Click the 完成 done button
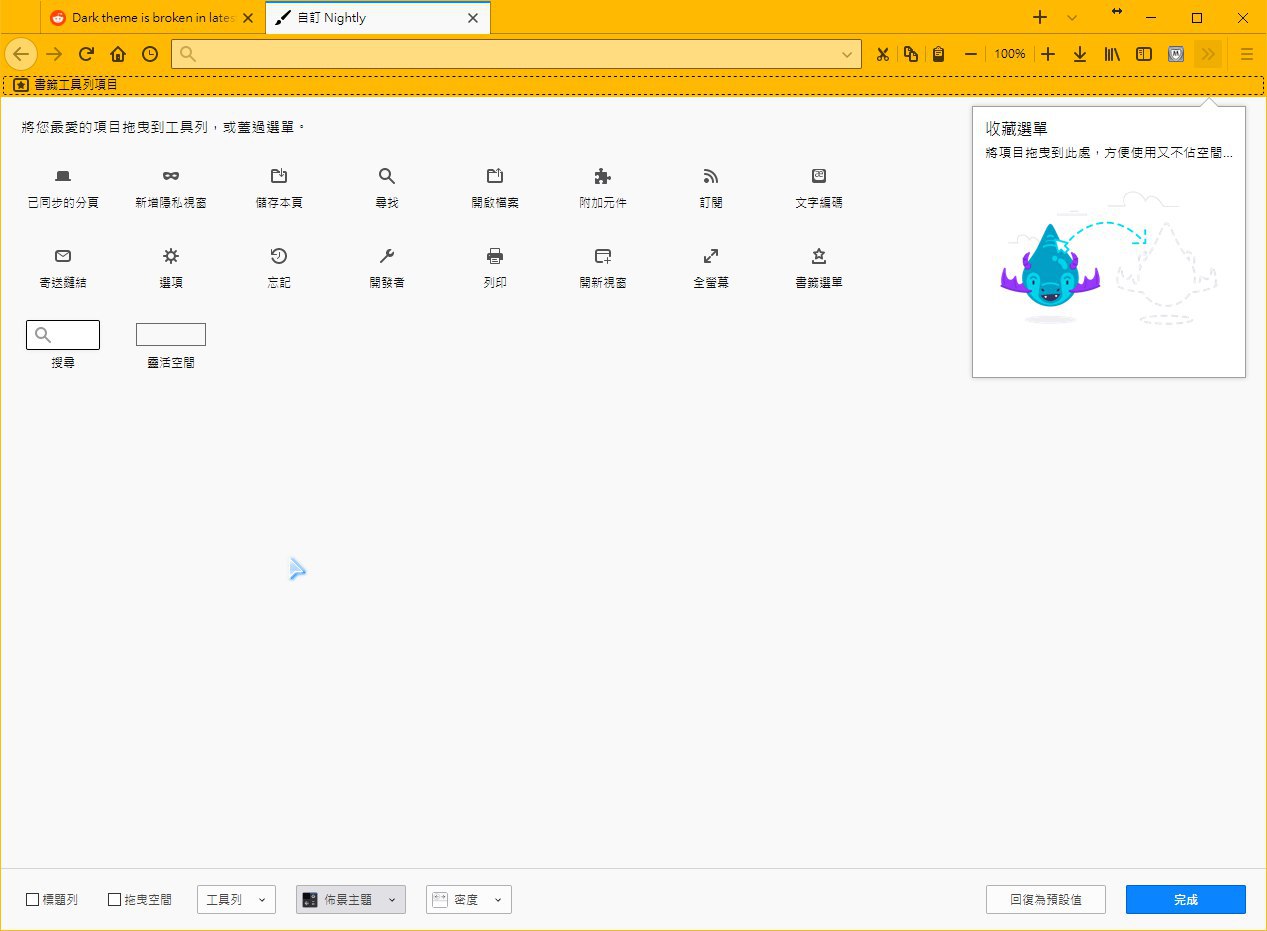 click(x=1185, y=900)
